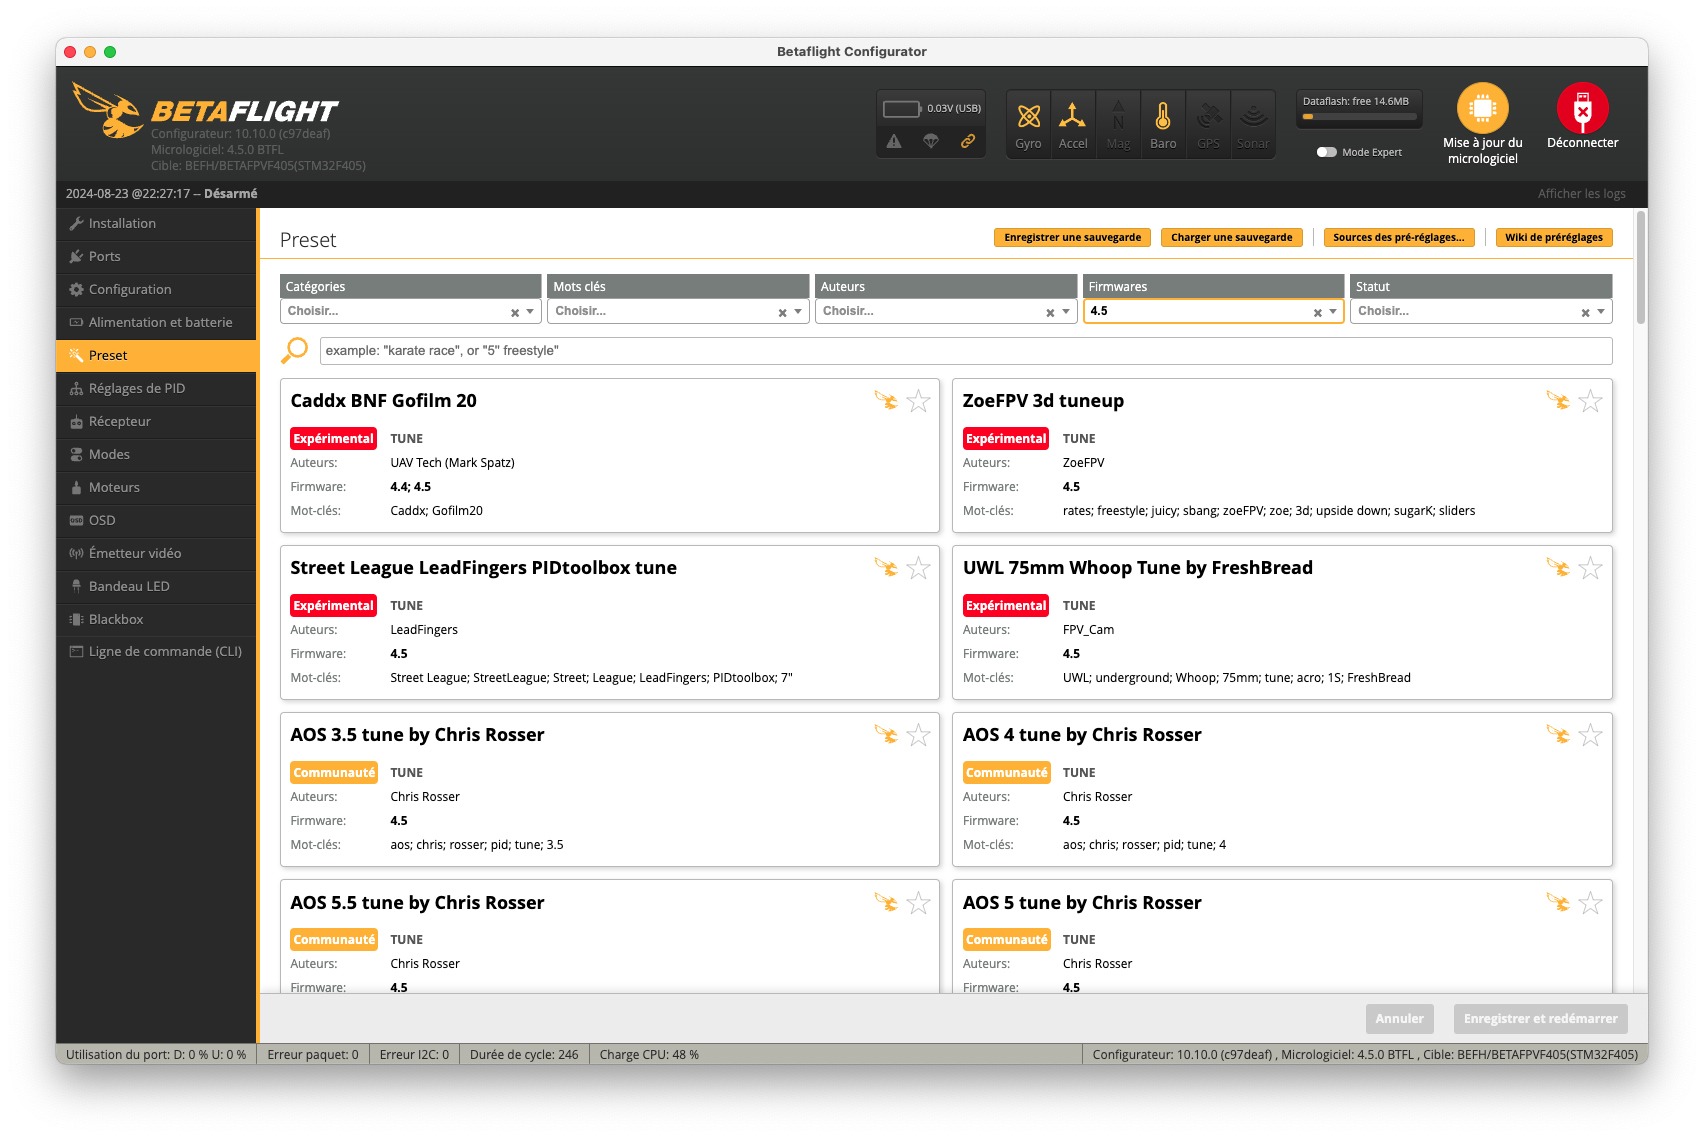Viewport: 1704px width, 1138px height.
Task: Select the currently active Preset tab
Action: (x=156, y=355)
